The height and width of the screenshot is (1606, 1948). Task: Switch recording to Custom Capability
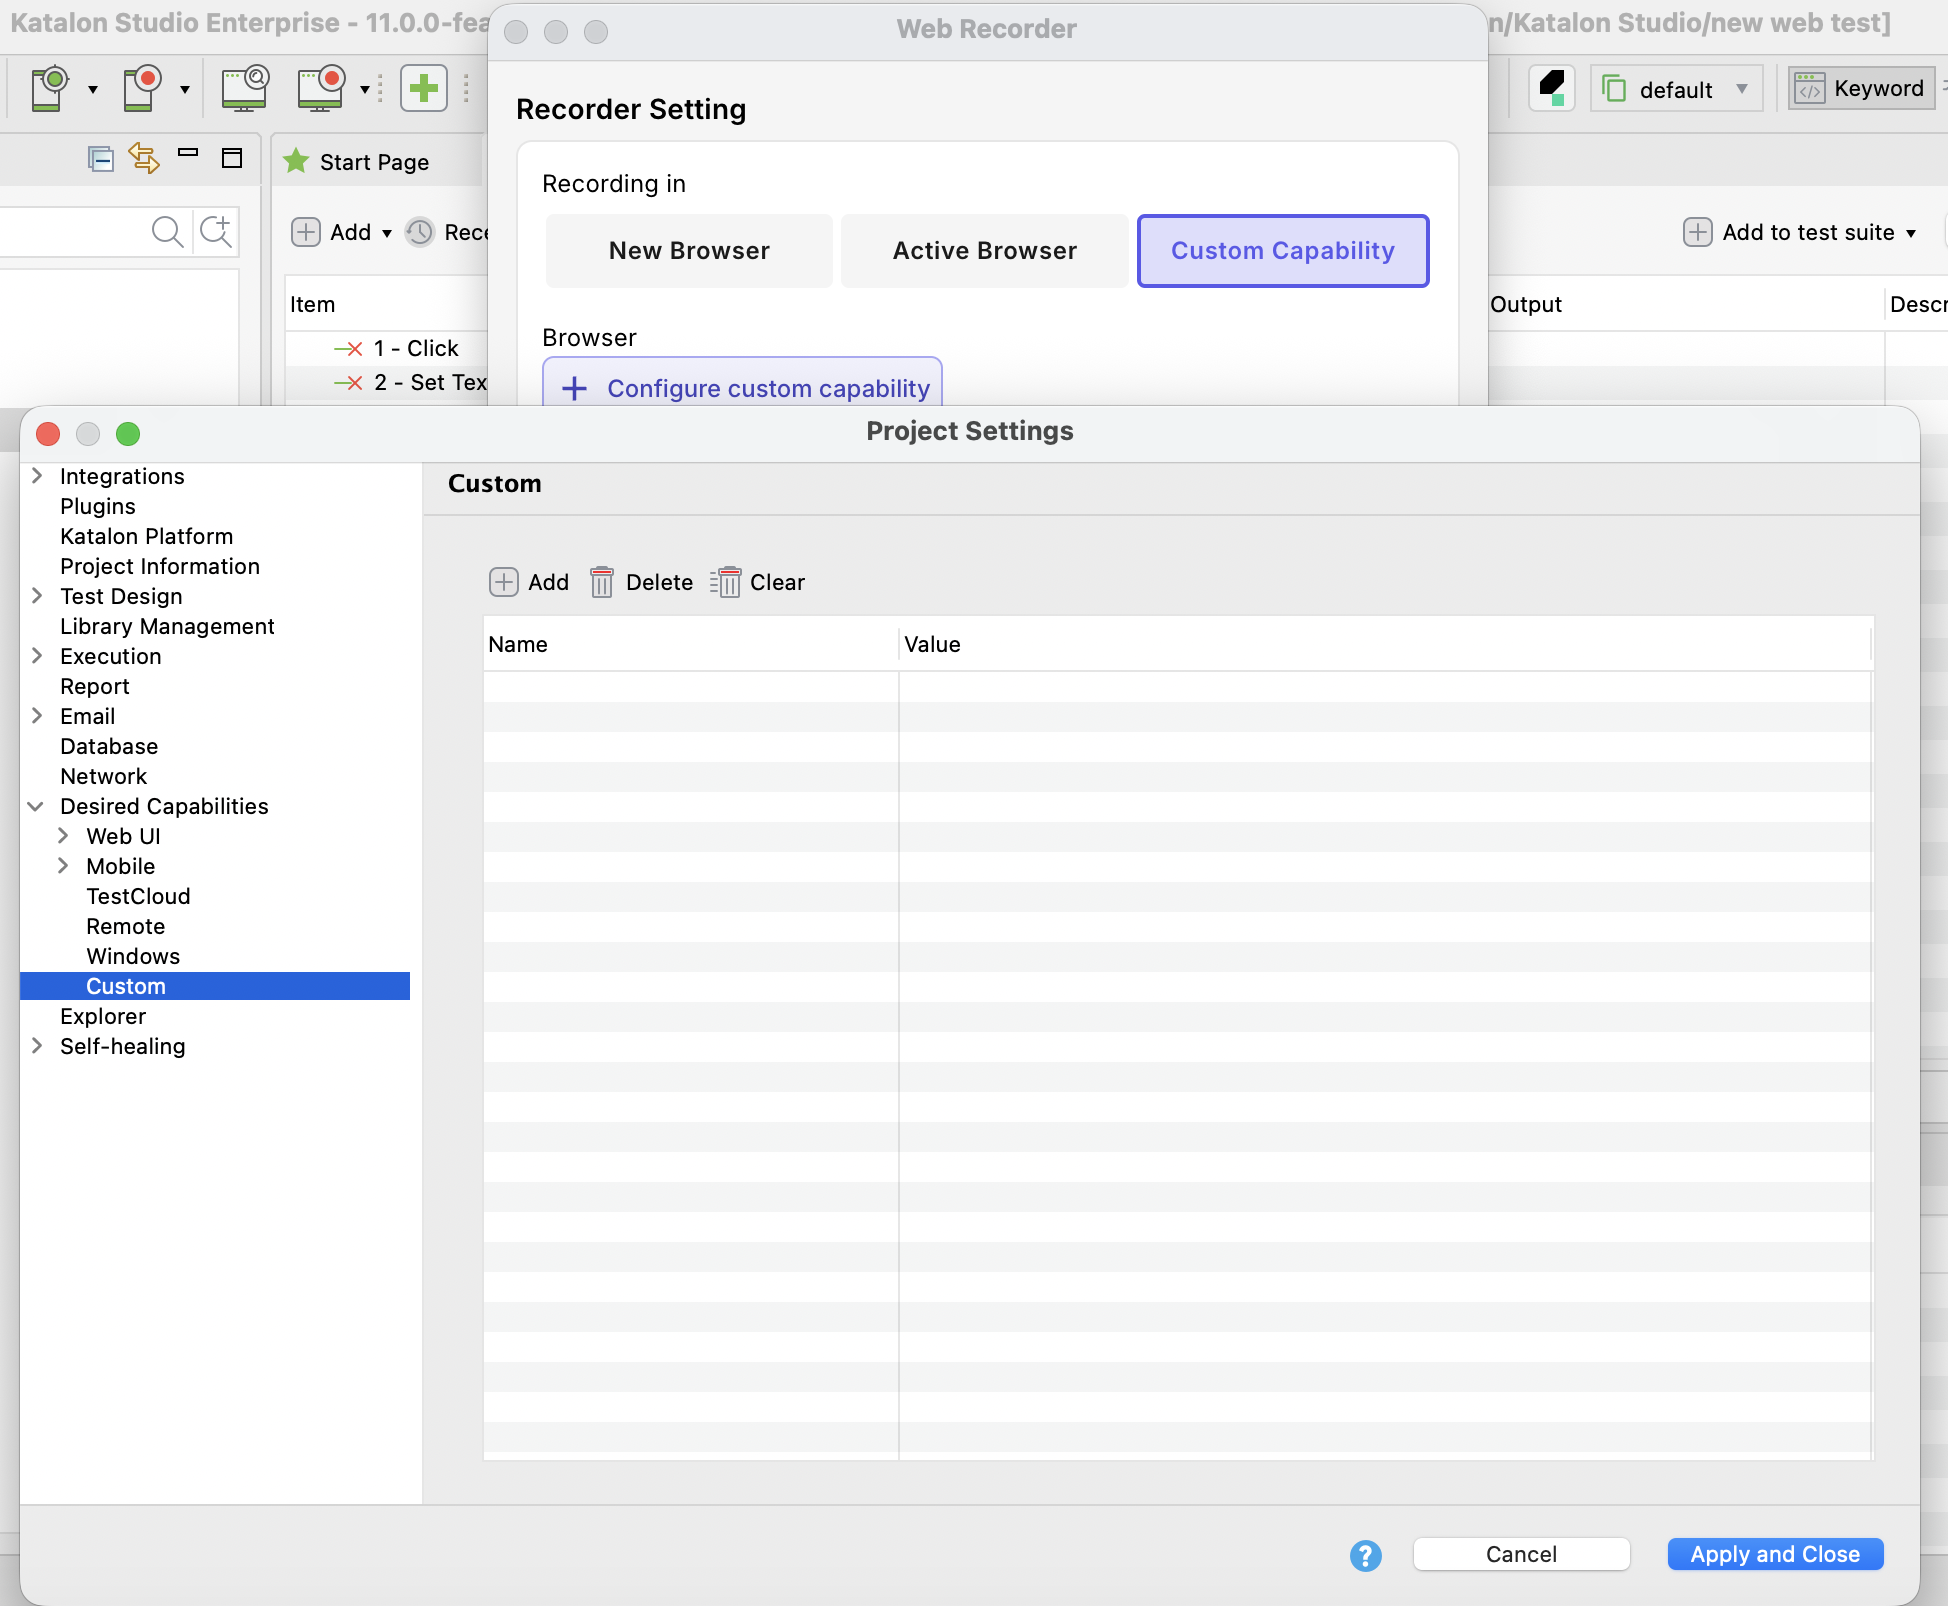tap(1283, 251)
